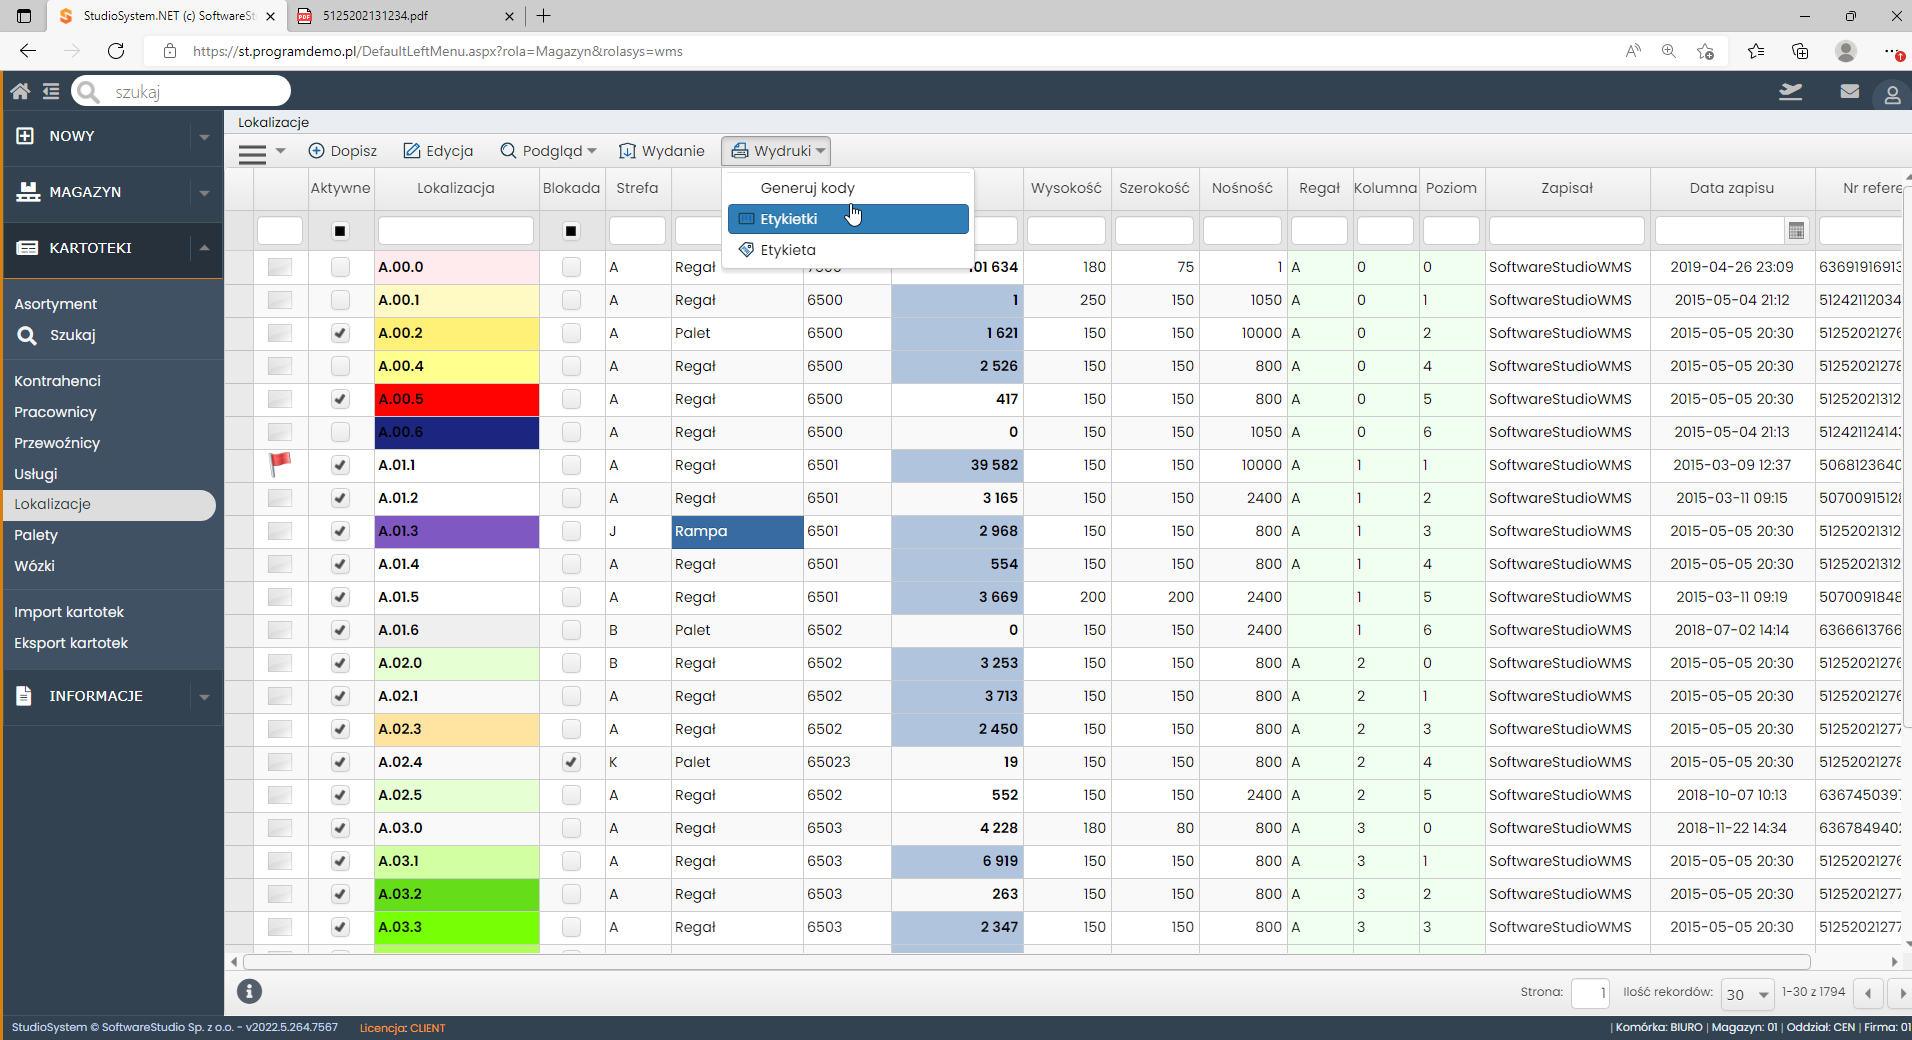The image size is (1912, 1040).
Task: Click the Lokalizacja column filter field
Action: click(x=456, y=231)
